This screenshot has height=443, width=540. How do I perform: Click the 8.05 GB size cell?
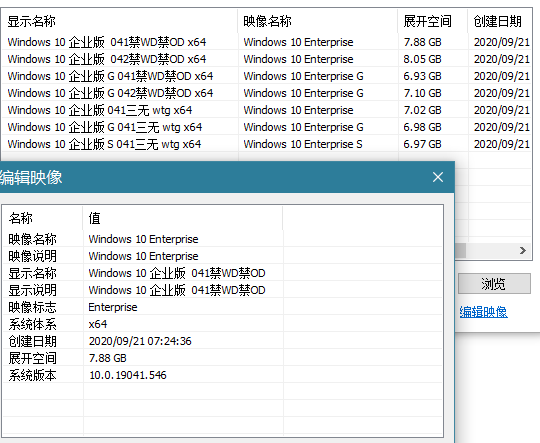(x=422, y=59)
